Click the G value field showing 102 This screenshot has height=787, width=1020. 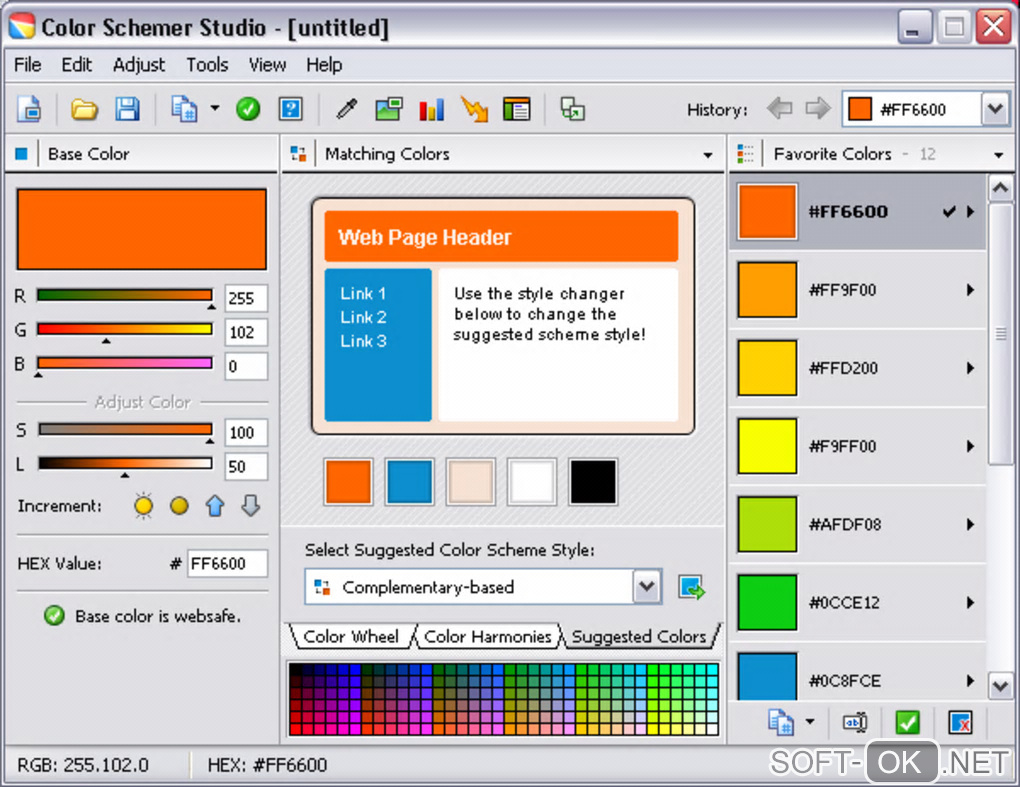pyautogui.click(x=246, y=332)
